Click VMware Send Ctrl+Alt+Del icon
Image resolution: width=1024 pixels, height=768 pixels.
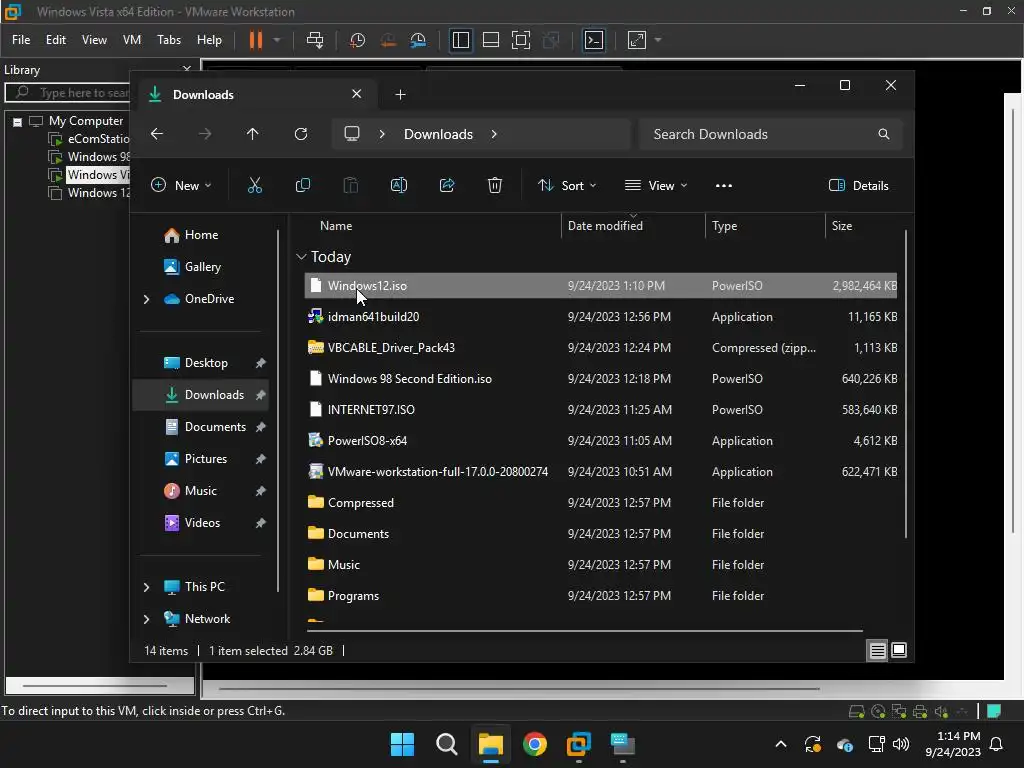pos(315,40)
